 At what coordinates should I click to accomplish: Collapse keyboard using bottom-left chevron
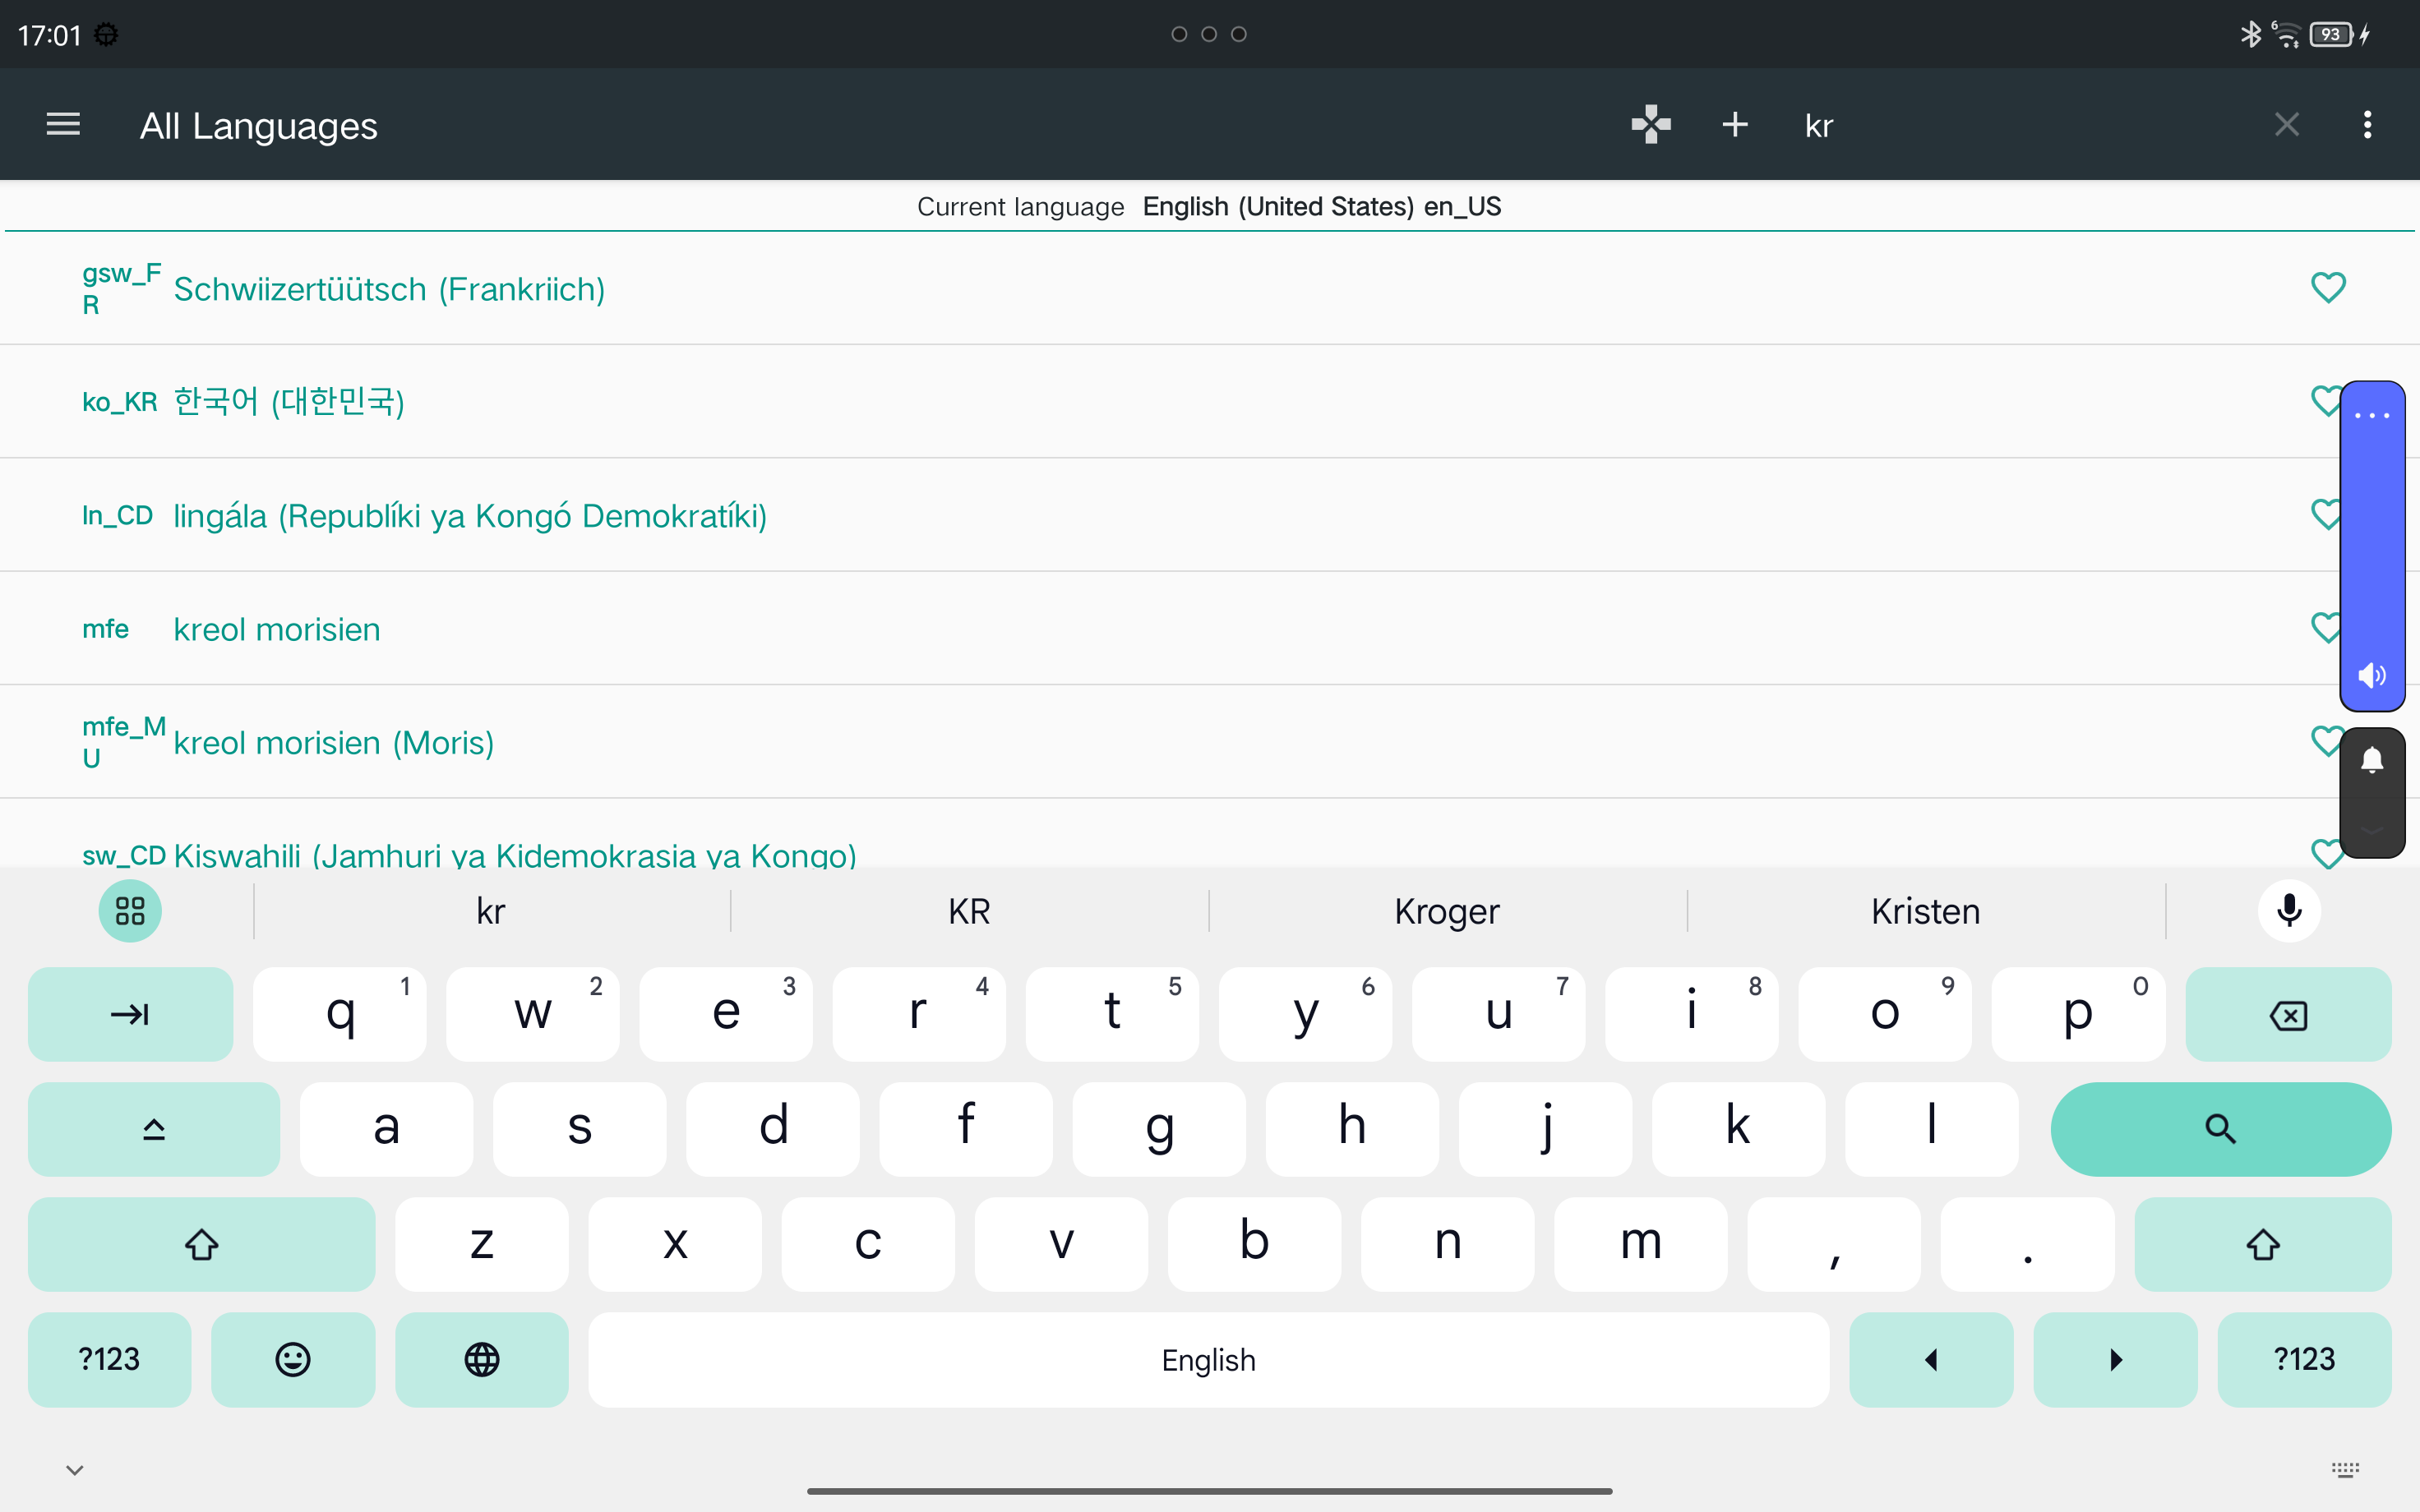75,1469
